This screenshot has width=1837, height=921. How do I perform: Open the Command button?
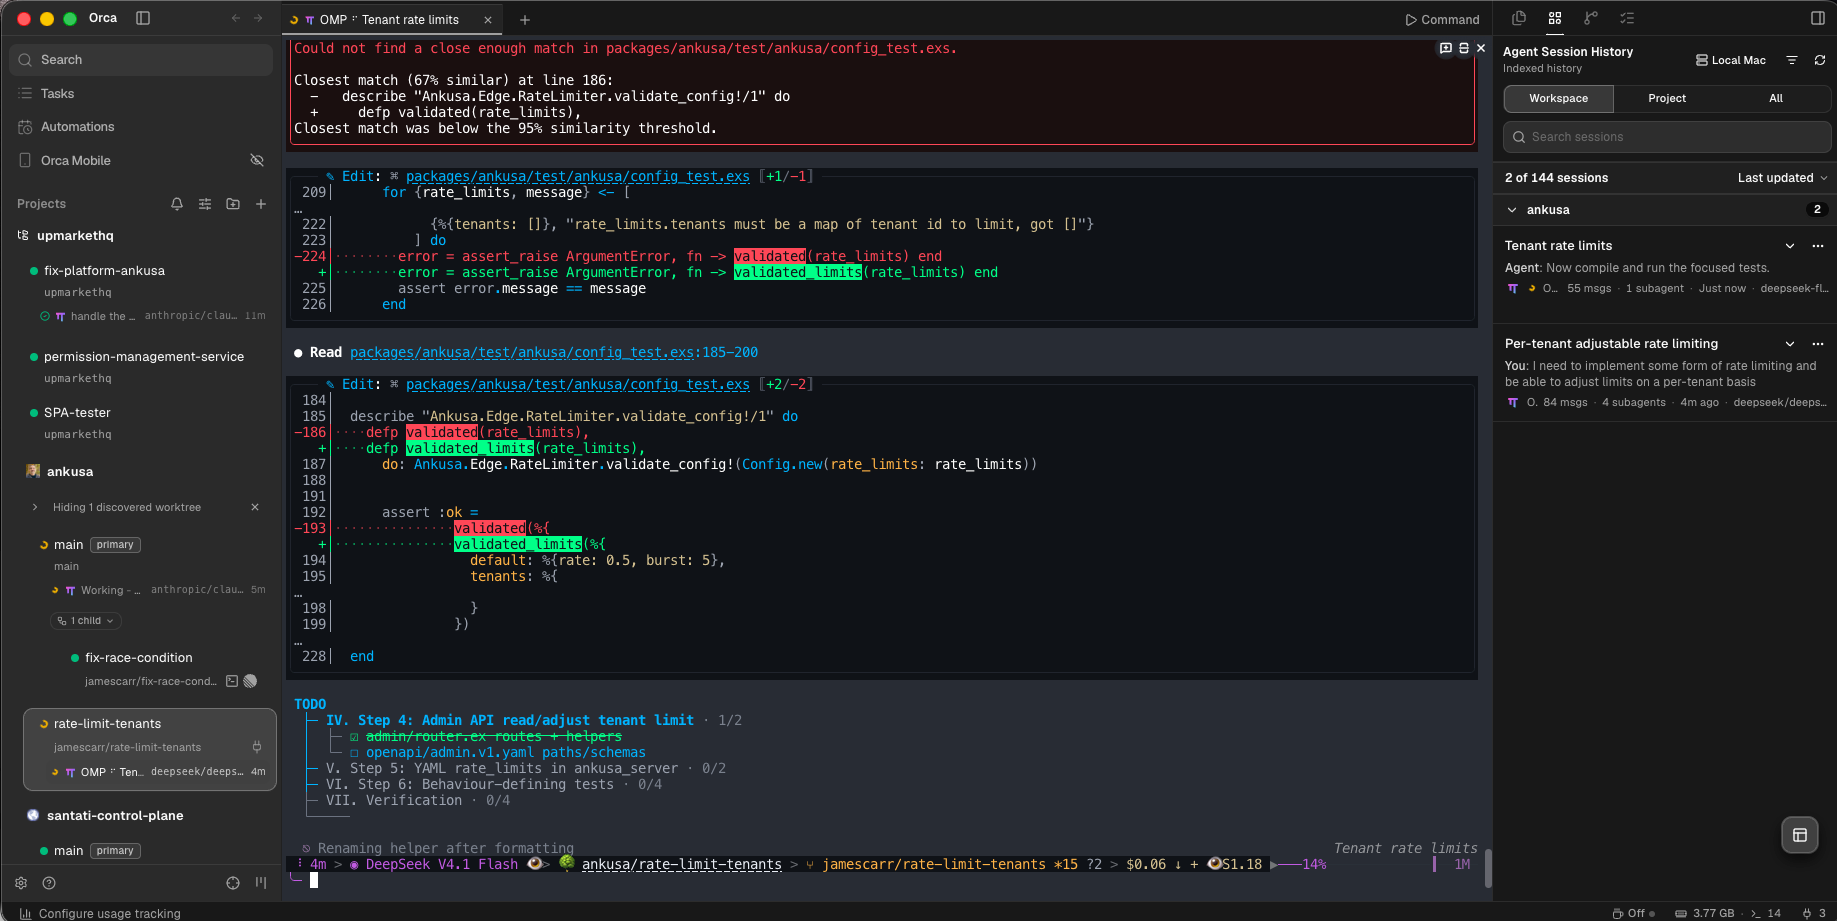click(1442, 20)
